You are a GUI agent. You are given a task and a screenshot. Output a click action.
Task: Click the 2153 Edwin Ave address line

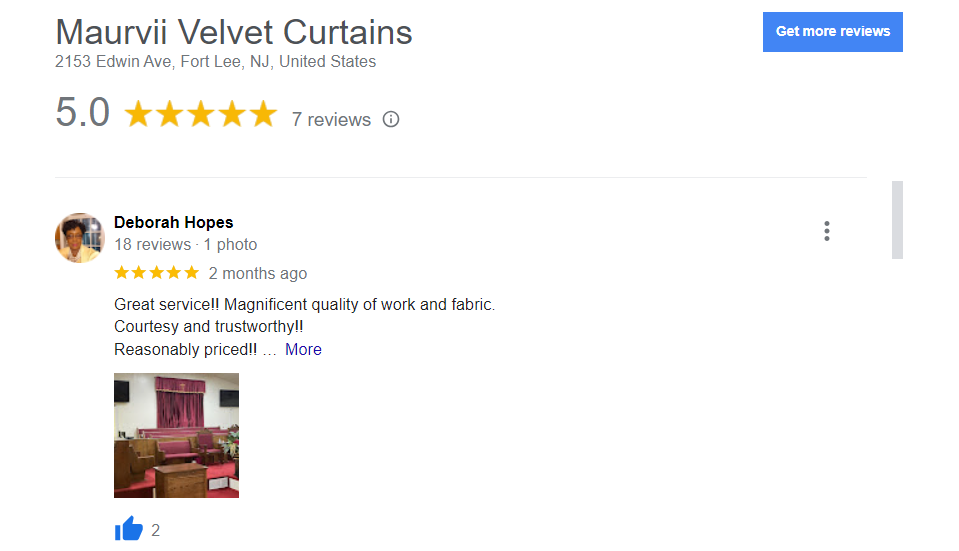216,62
